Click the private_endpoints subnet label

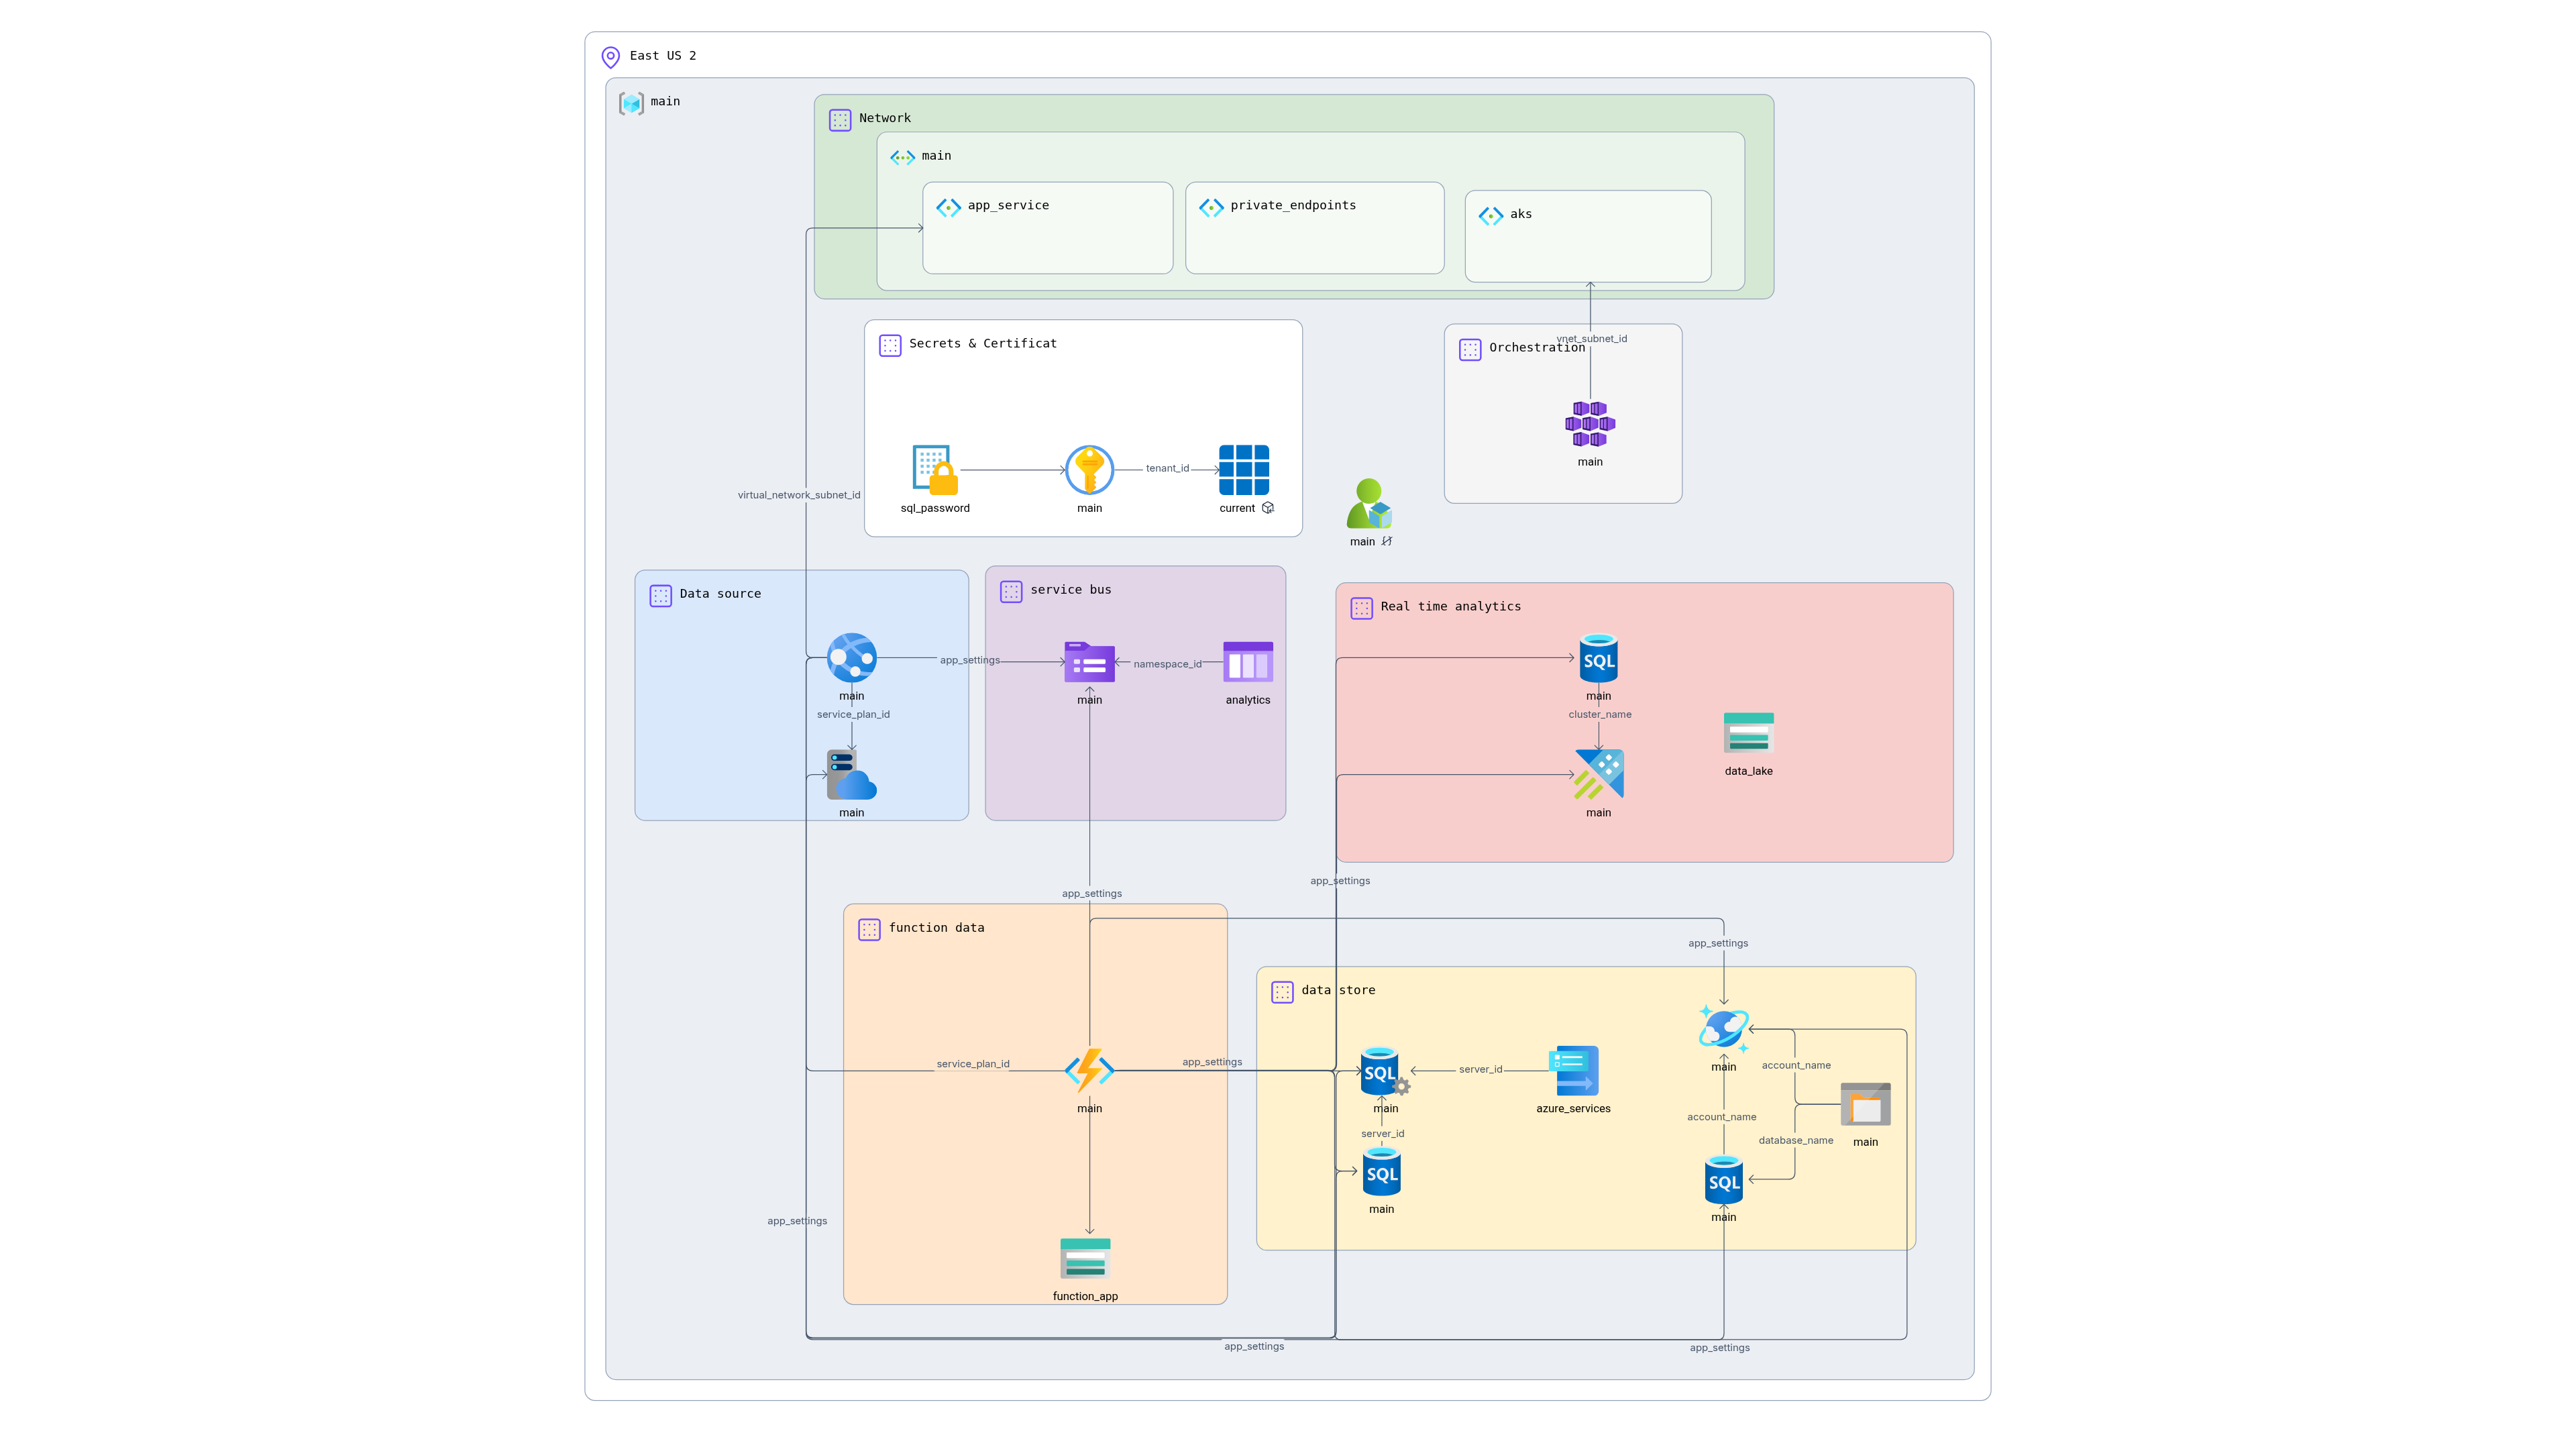1293,206
